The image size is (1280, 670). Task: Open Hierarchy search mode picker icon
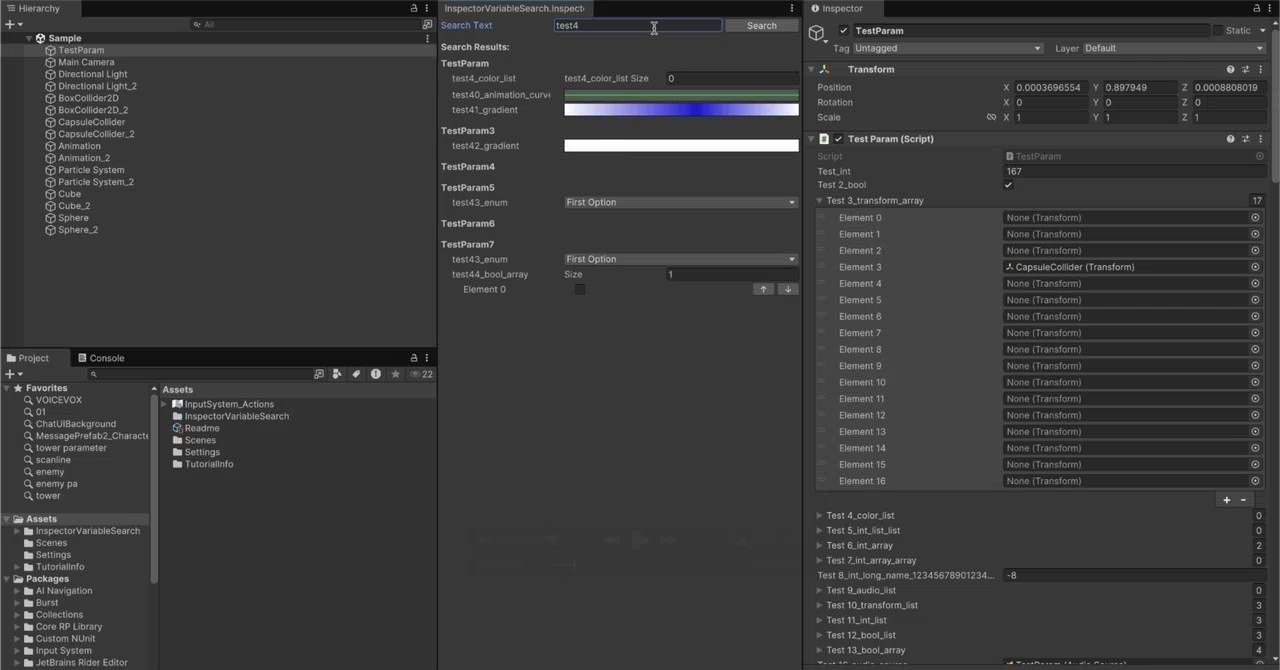(427, 24)
